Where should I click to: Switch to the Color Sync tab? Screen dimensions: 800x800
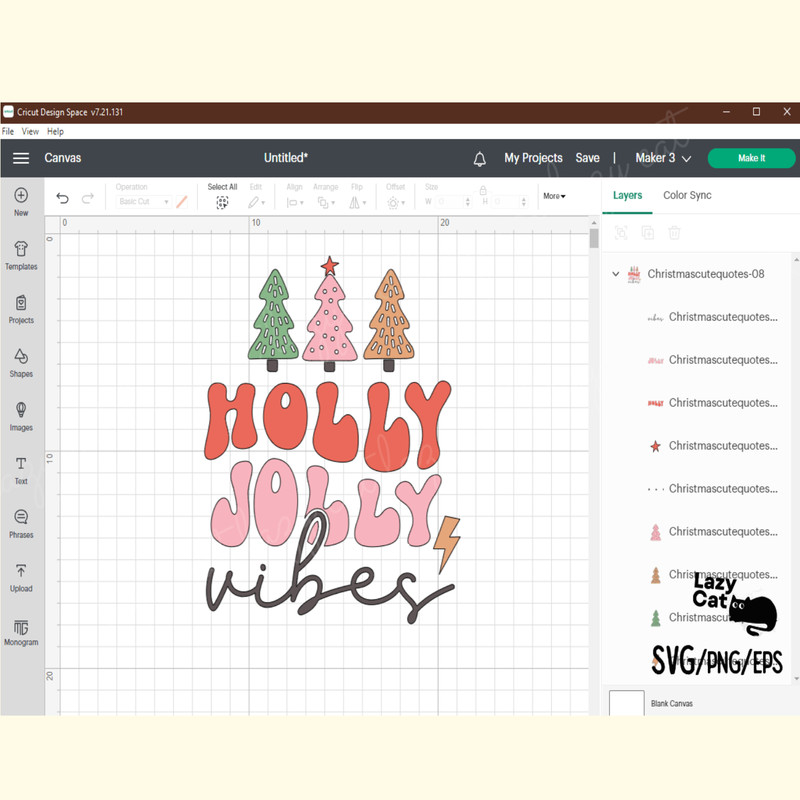pyautogui.click(x=687, y=195)
